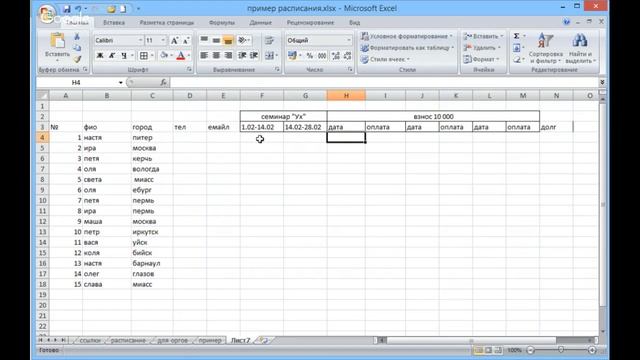
Task: Undo last action in Quick Access toolbar
Action: point(78,9)
